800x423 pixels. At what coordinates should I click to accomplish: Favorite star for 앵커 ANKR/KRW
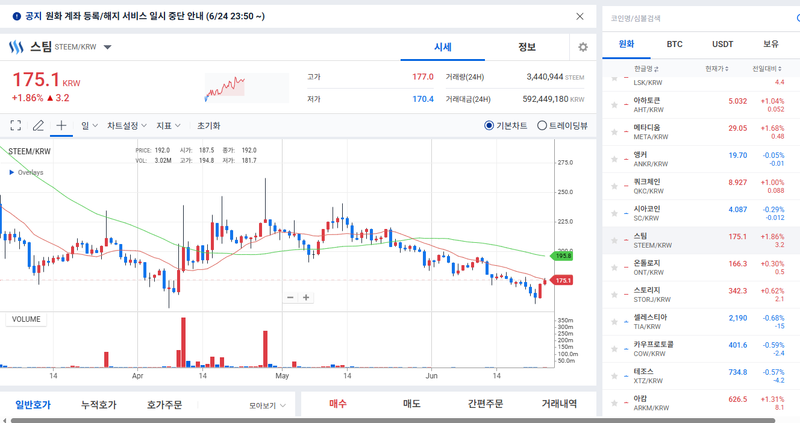[x=614, y=159]
